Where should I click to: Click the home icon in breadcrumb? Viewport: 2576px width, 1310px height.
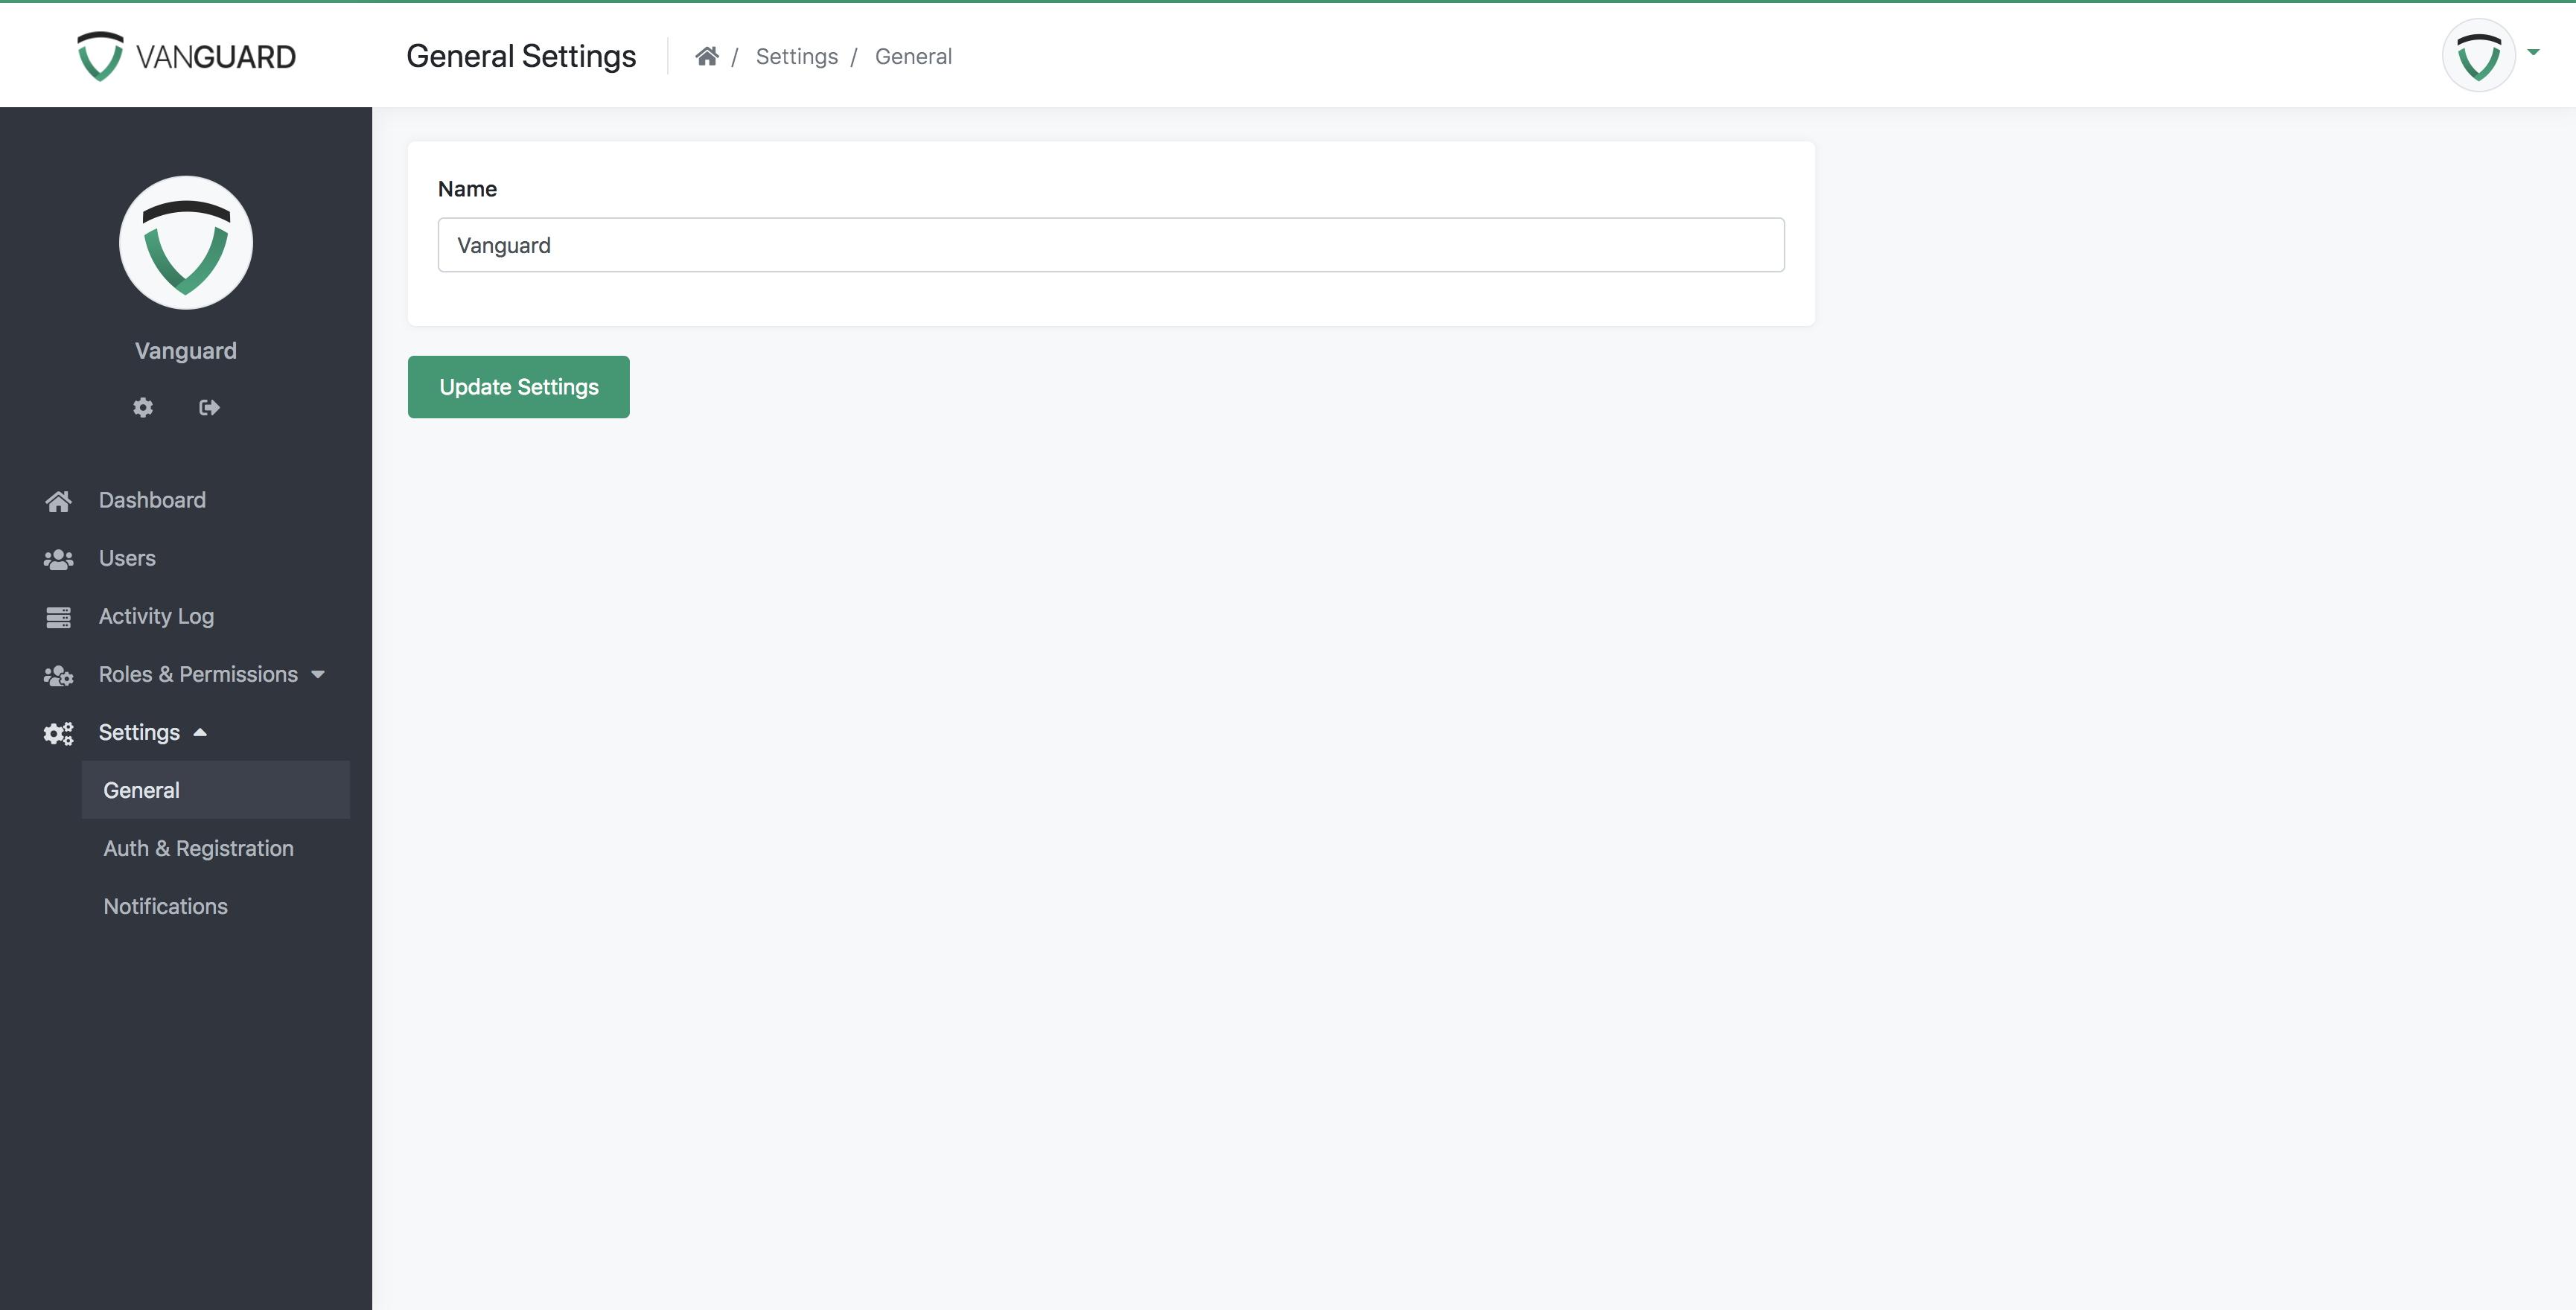point(707,56)
